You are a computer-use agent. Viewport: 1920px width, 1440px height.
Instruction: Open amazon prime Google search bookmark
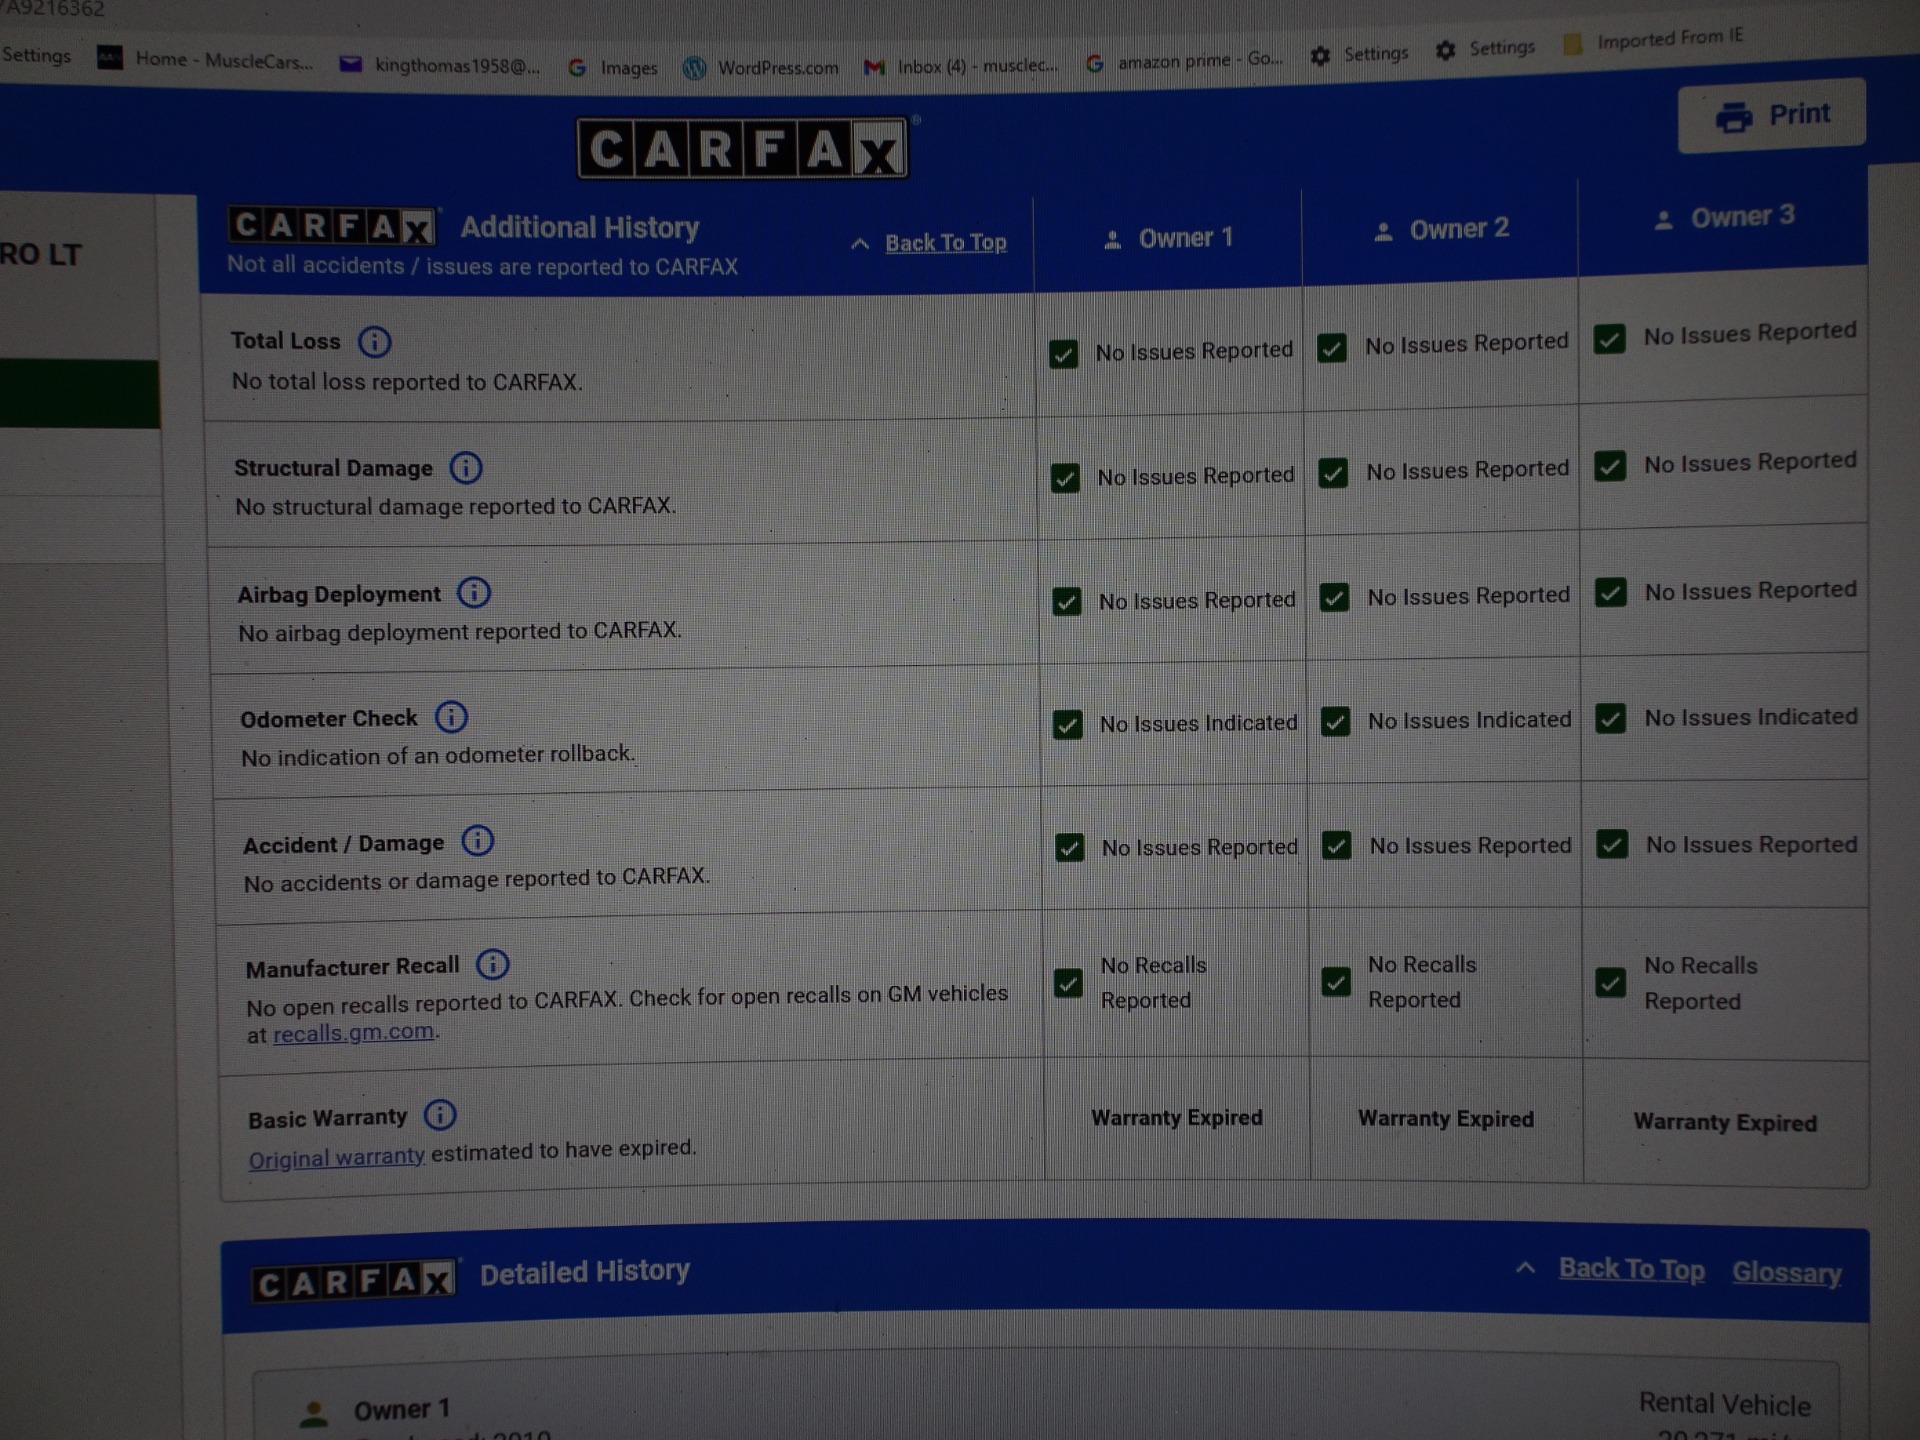[1184, 61]
